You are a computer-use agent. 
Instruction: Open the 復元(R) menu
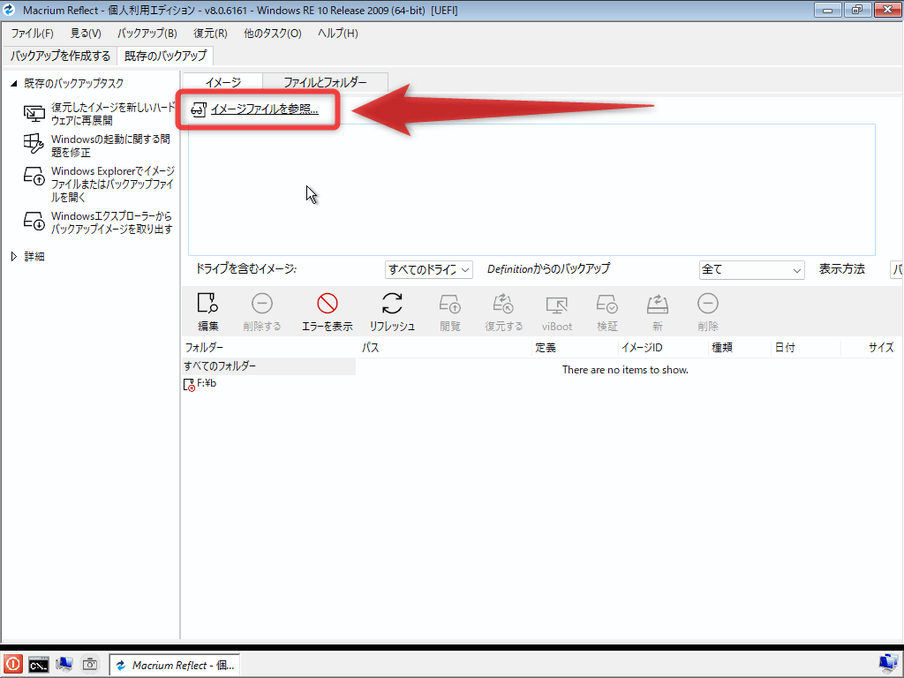coord(210,33)
